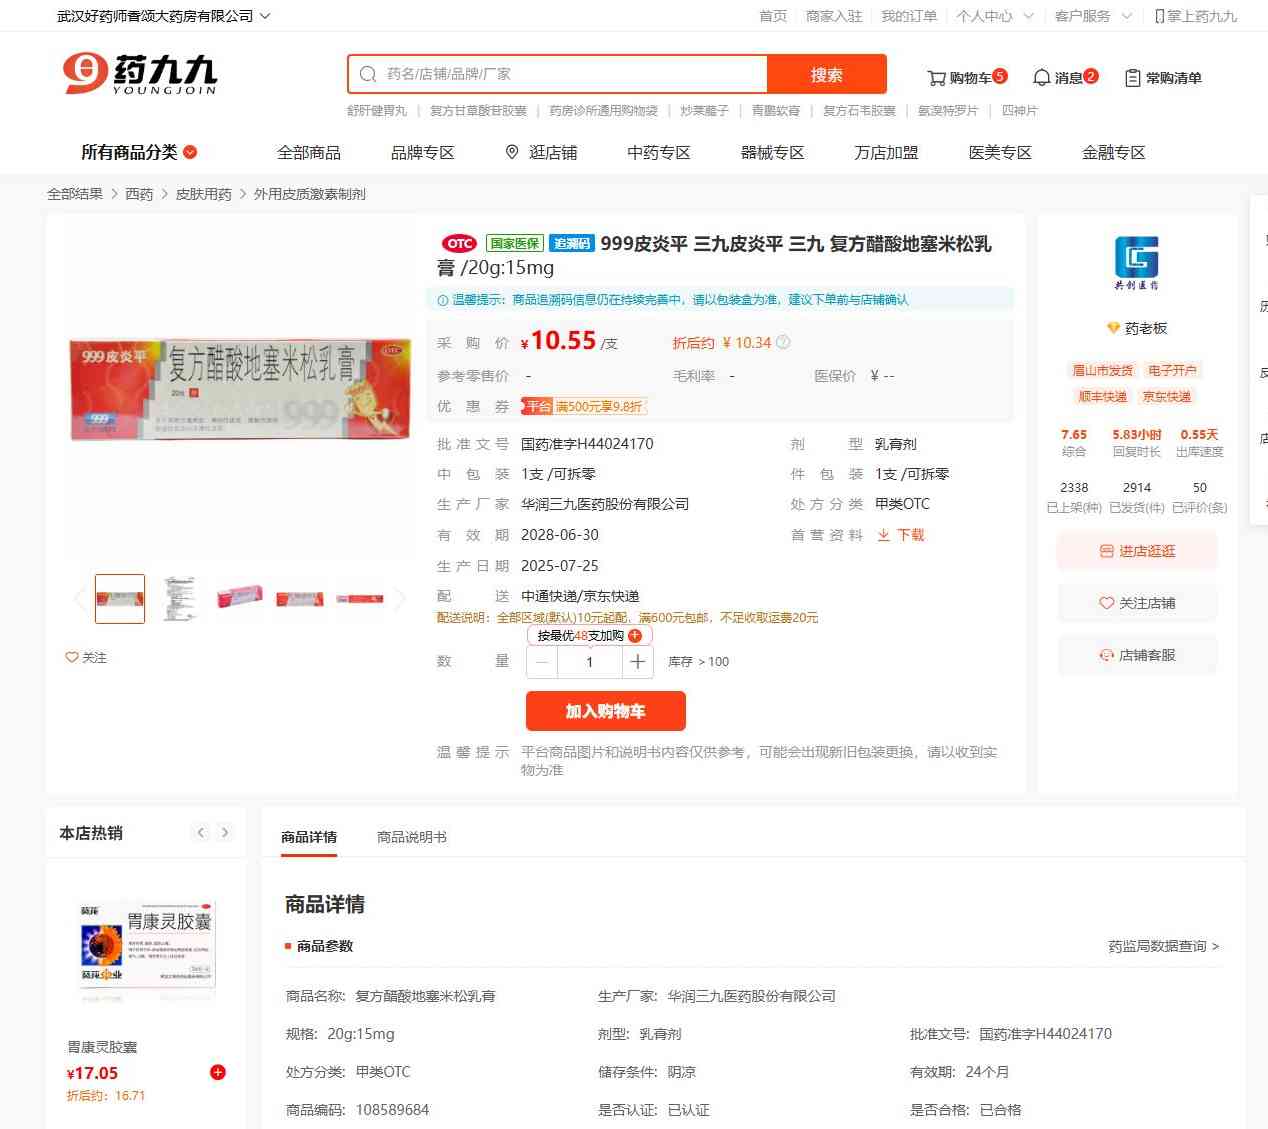The height and width of the screenshot is (1129, 1268).
Task: Expand the 所有商品分类 category dropdown
Action: pyautogui.click(x=139, y=152)
